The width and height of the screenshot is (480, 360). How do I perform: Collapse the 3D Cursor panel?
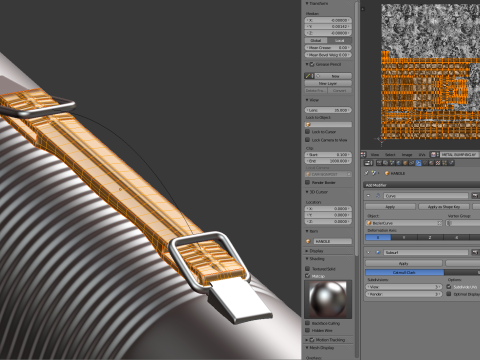[x=307, y=192]
